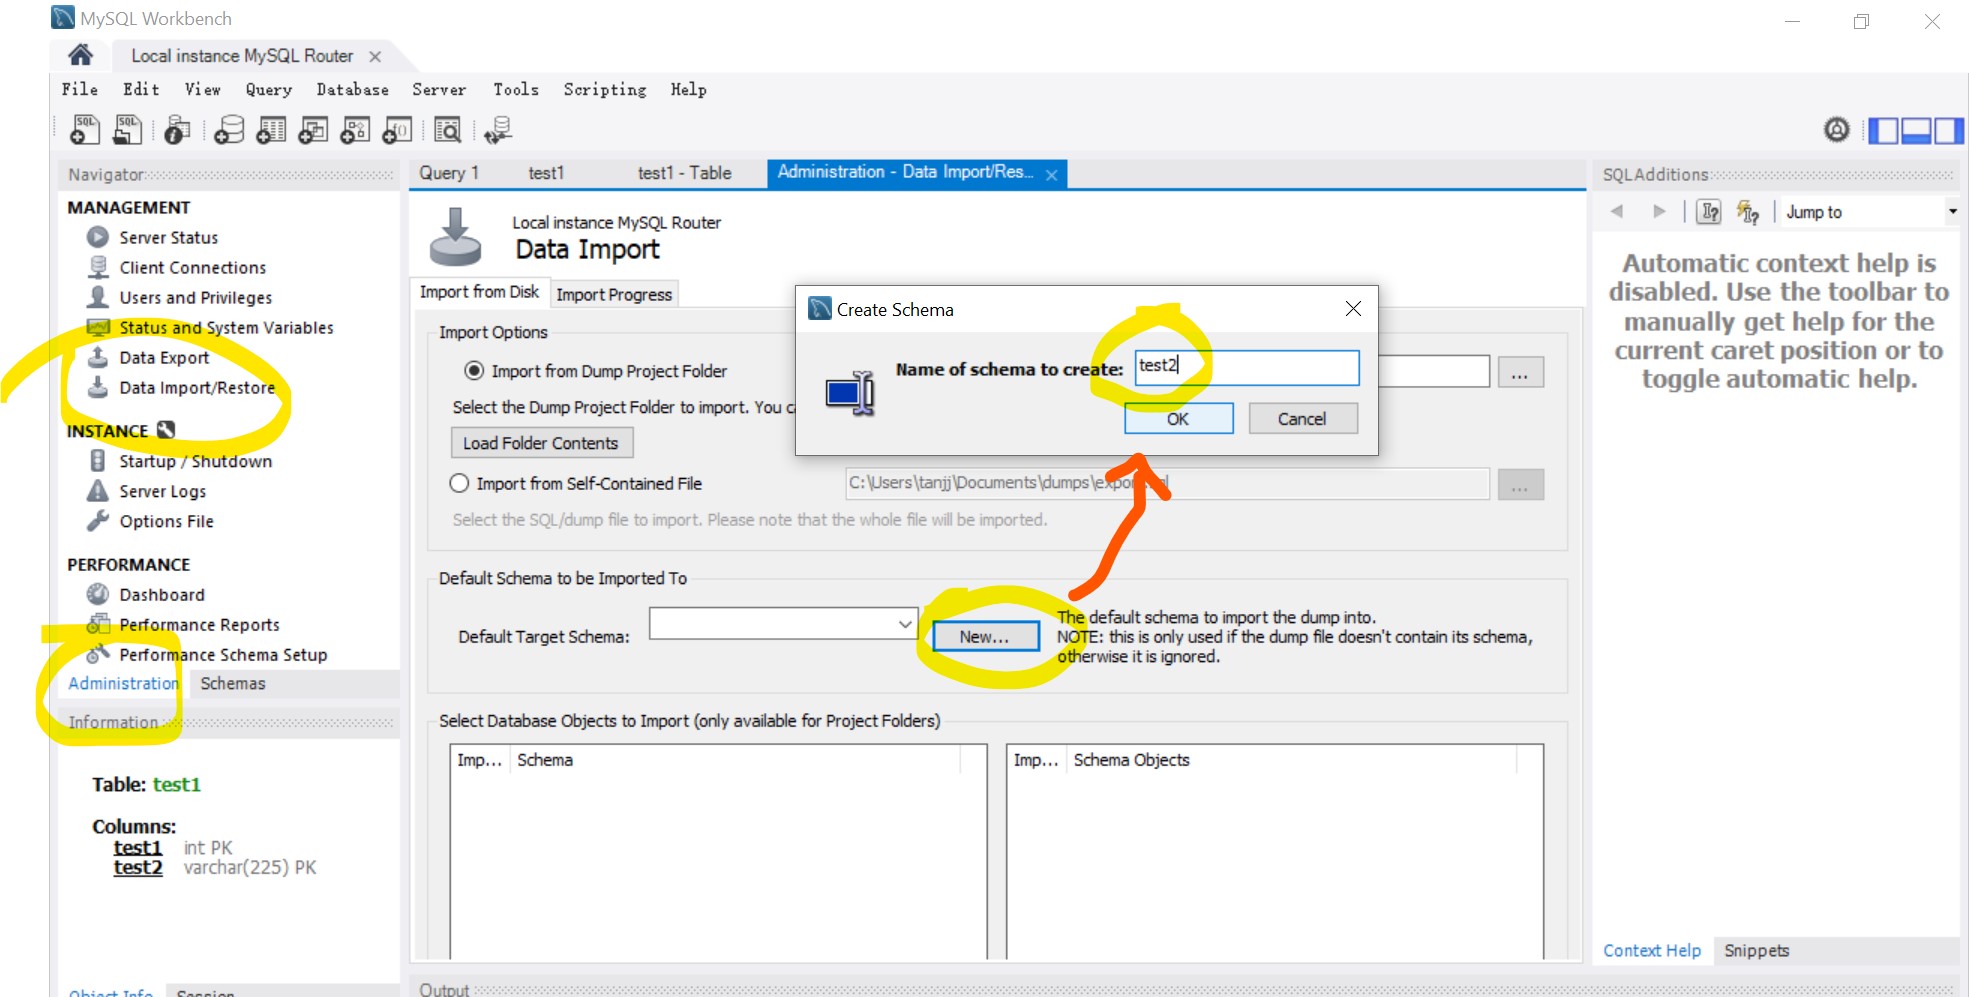Toggle automatic context help icon
This screenshot has width=1969, height=997.
point(1747,211)
